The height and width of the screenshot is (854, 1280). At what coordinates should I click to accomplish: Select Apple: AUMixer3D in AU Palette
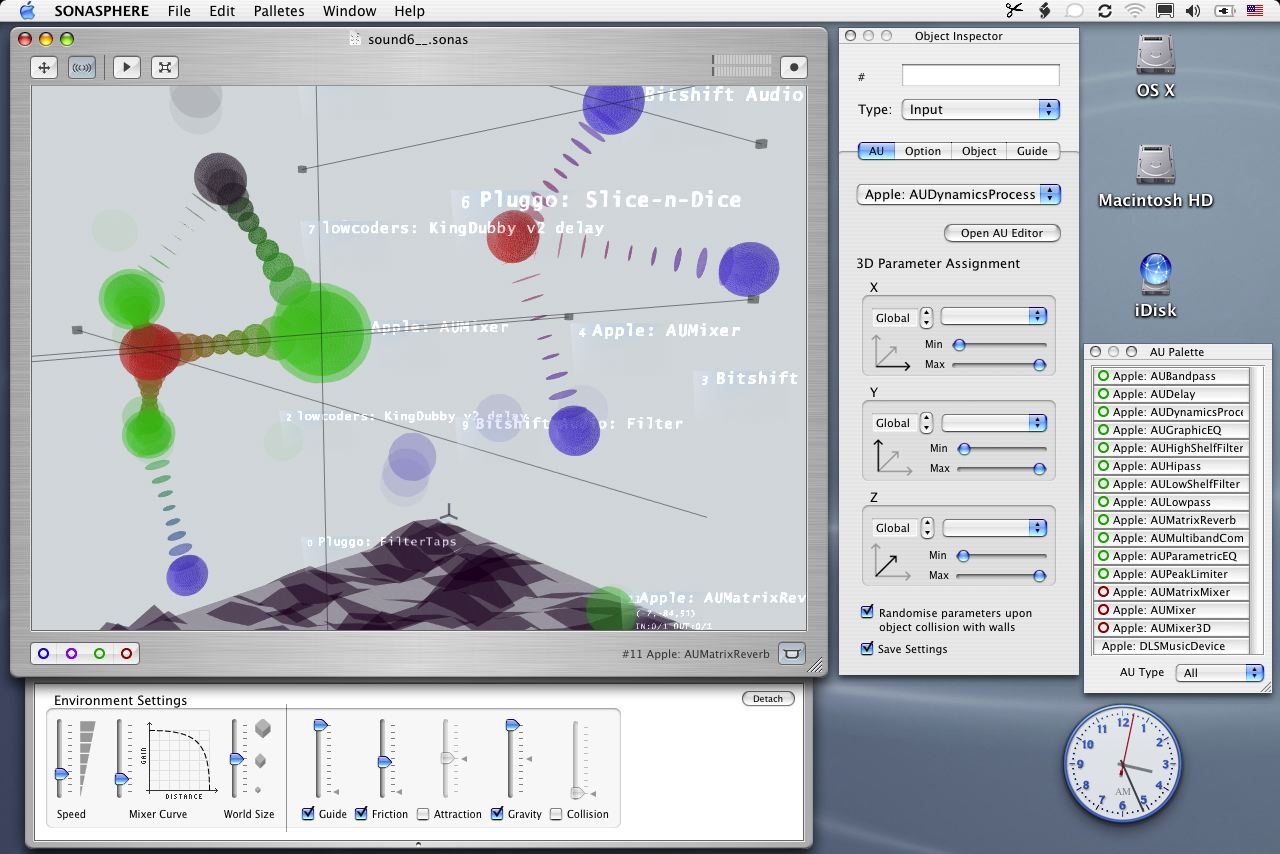1172,628
